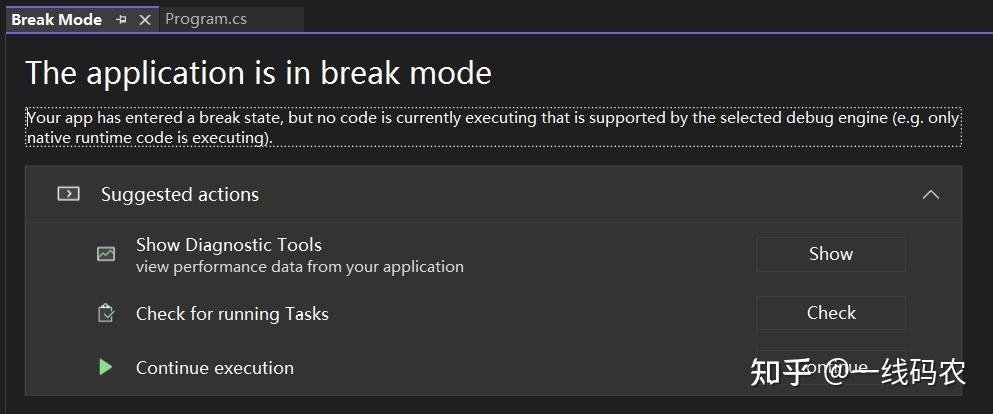Click the 'view performance data' subtitle text
Viewport: 993px width, 414px height.
point(300,267)
